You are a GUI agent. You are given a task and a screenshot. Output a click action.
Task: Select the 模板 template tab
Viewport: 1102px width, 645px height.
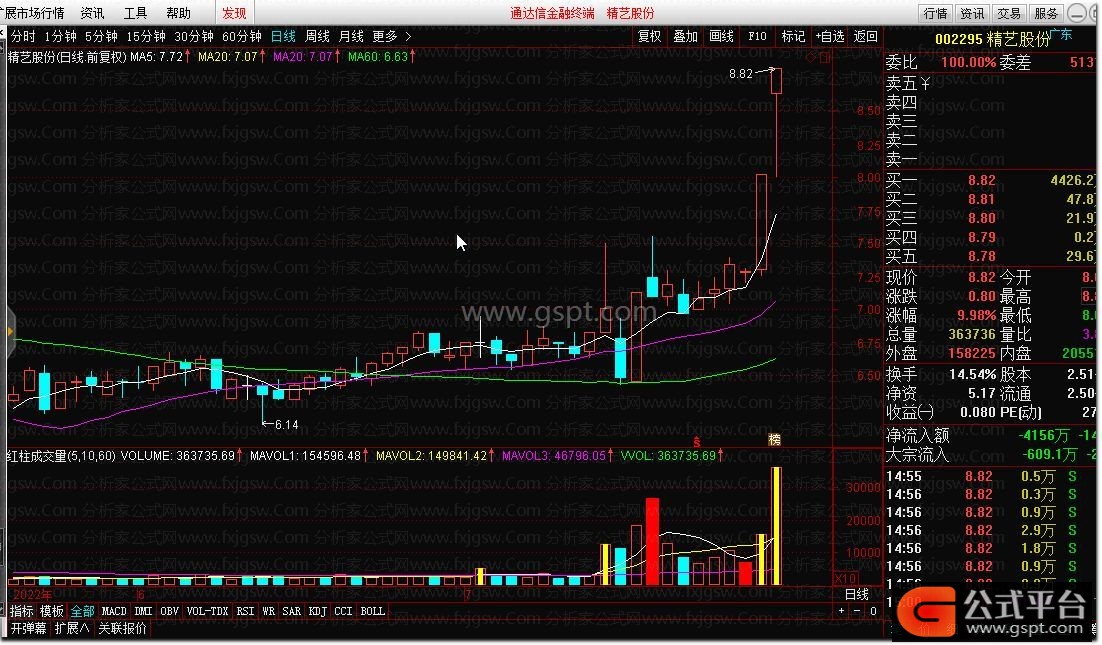coord(52,611)
